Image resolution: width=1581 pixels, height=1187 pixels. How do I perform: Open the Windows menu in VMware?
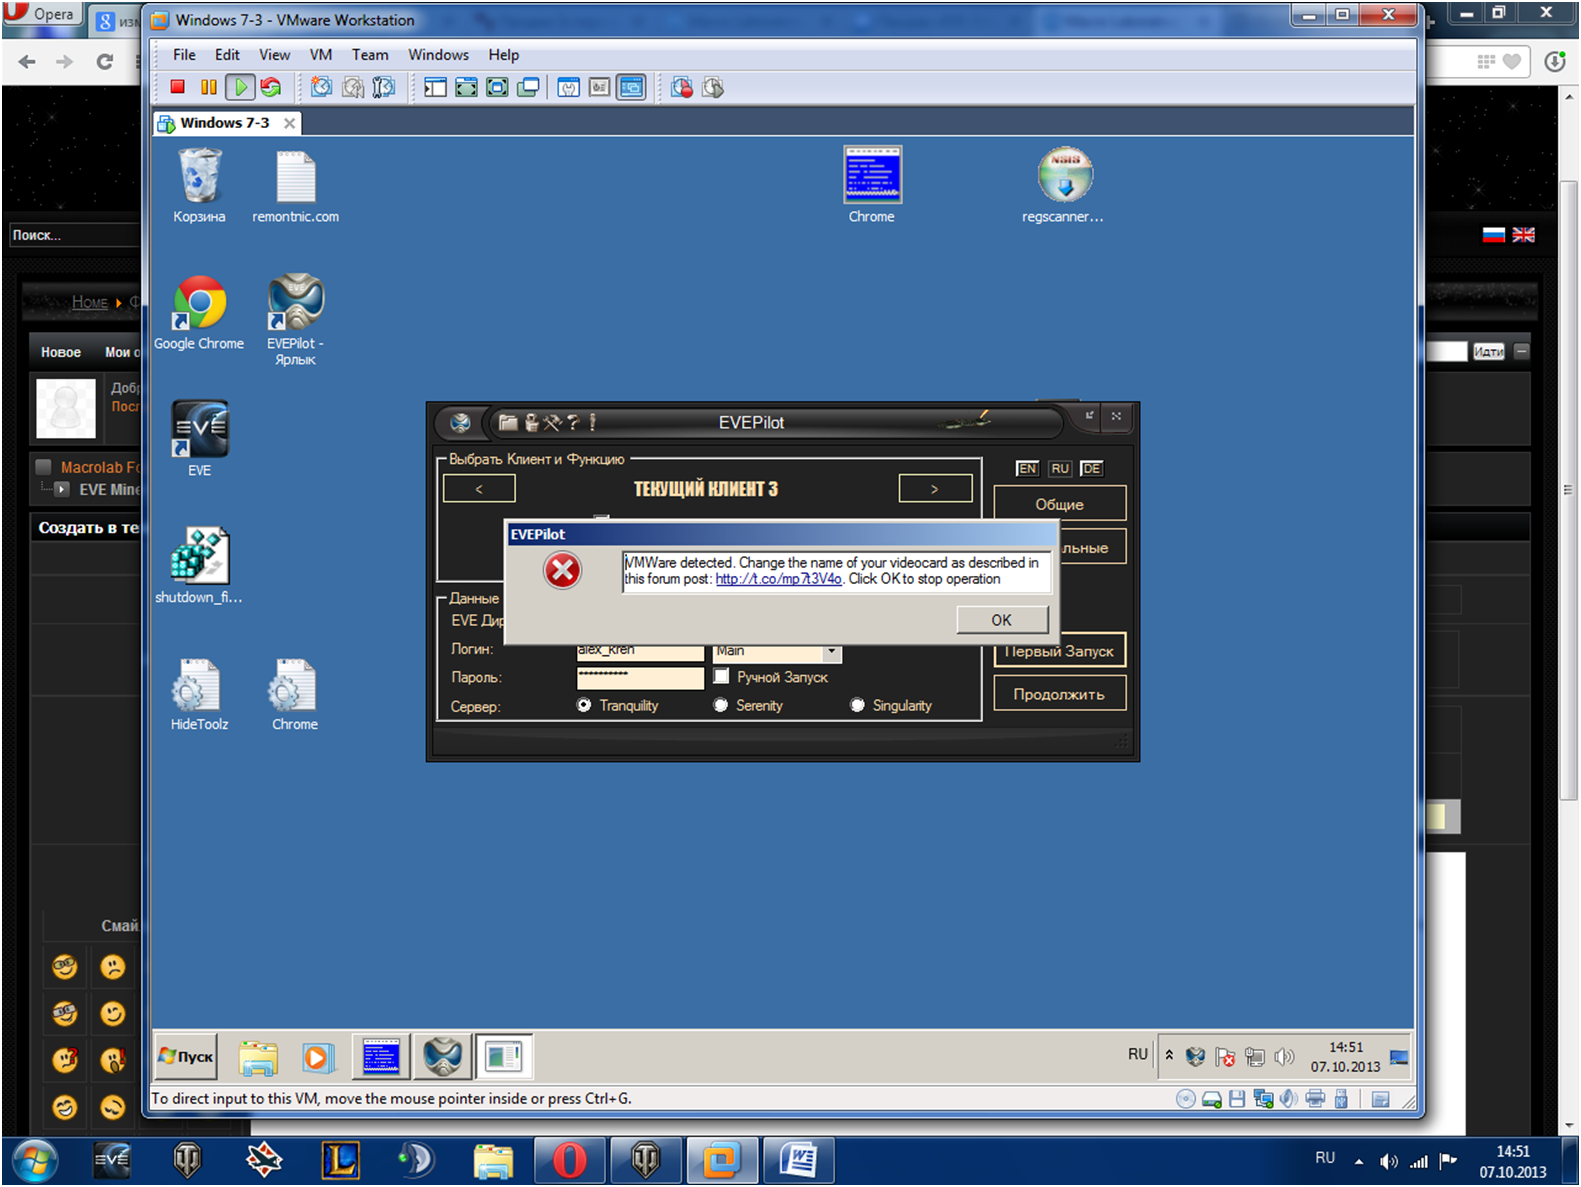pos(438,55)
